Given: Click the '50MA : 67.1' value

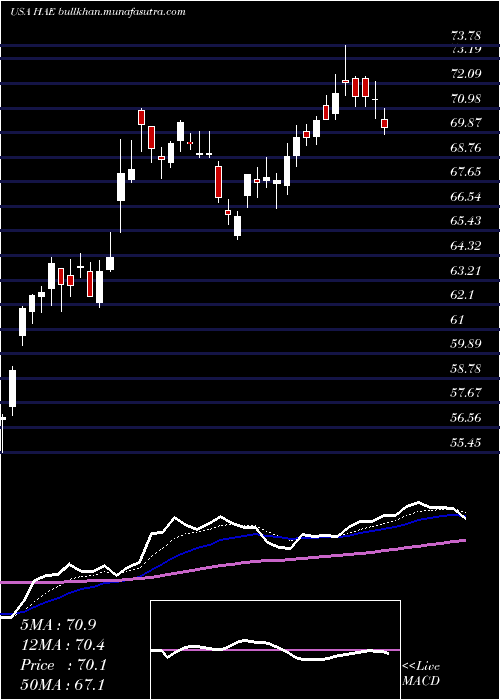Looking at the screenshot, I should (63, 685).
